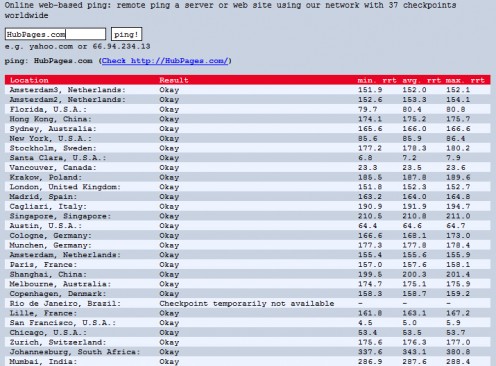The image size is (496, 366).
Task: Click the 201.4 max rrt for Shanghai
Action: coord(458,274)
